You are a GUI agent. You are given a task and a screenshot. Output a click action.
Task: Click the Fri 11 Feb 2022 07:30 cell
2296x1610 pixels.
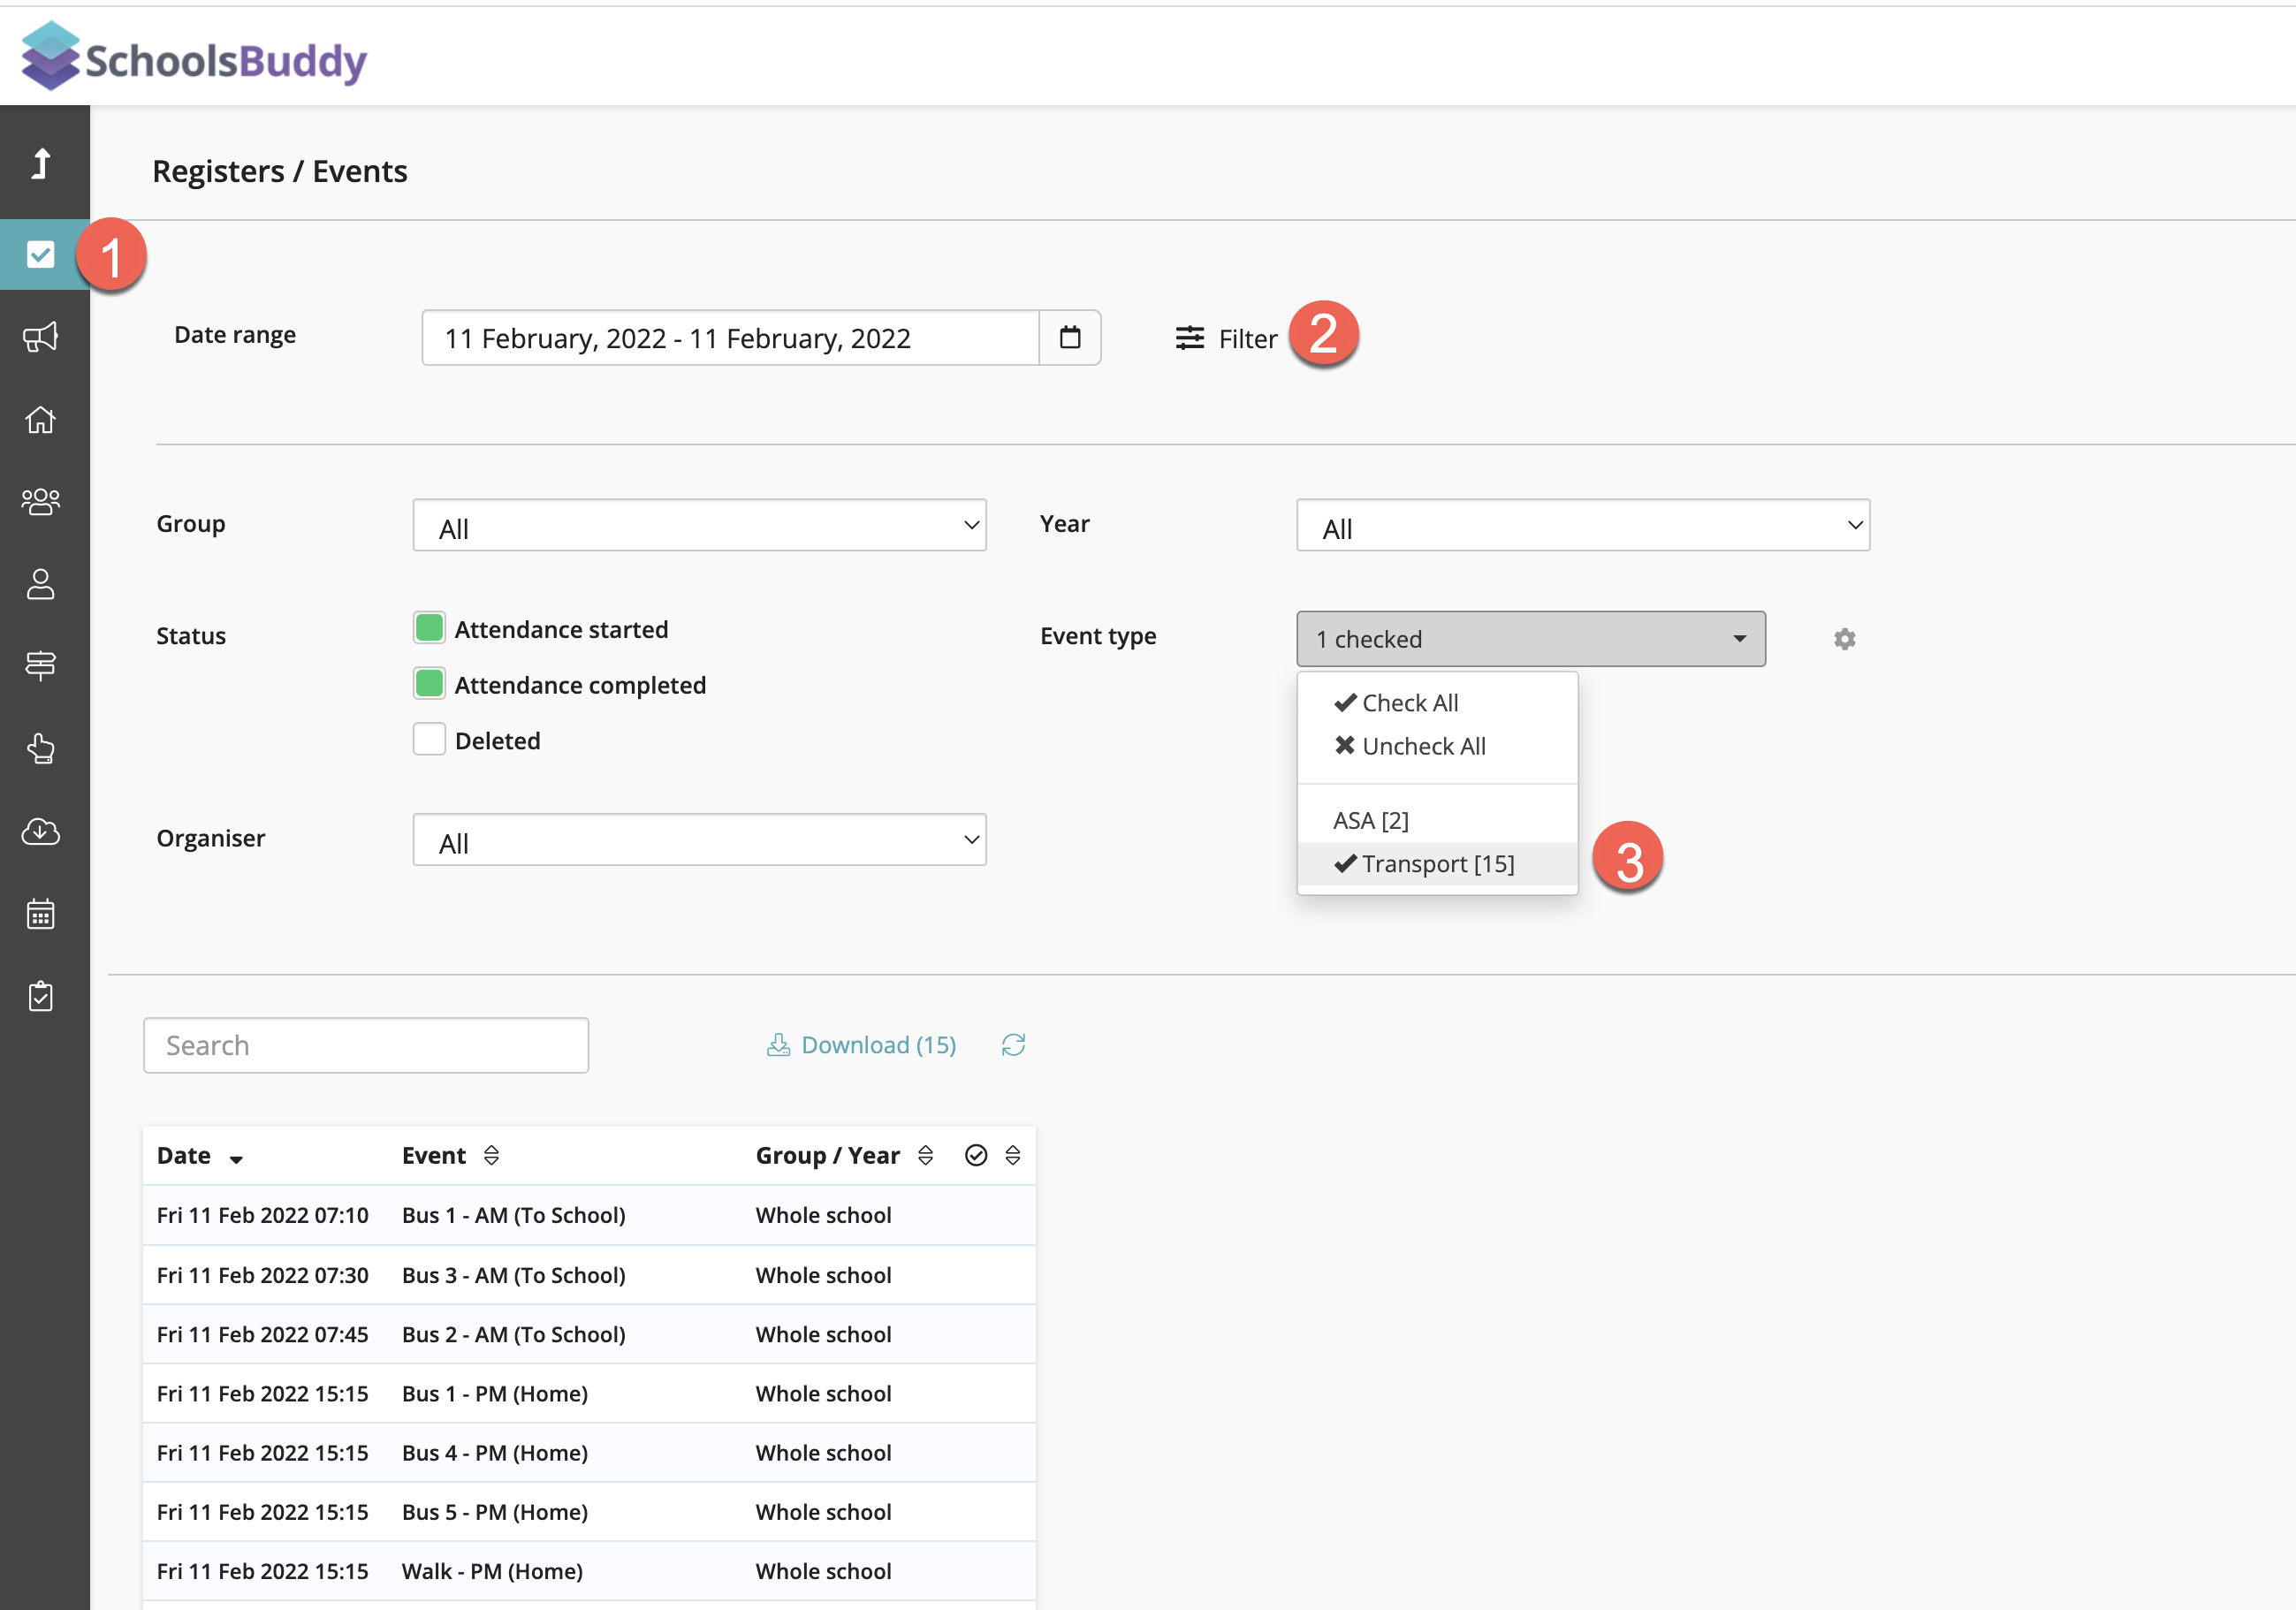click(263, 1275)
